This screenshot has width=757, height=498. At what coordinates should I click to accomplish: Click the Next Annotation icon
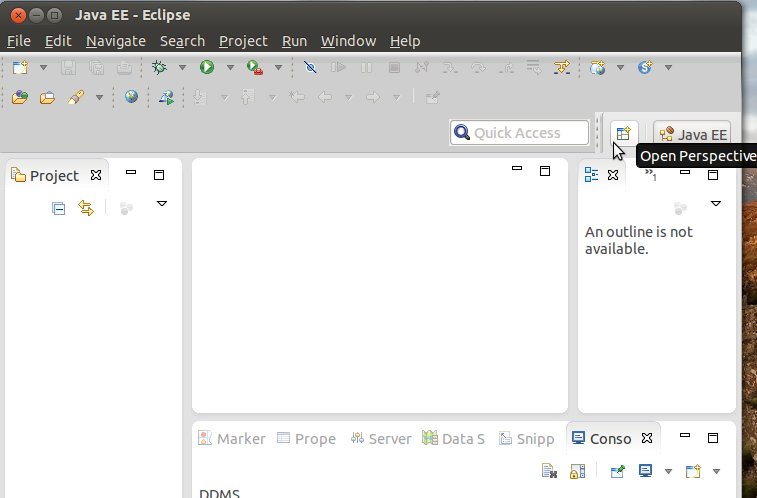pos(200,97)
